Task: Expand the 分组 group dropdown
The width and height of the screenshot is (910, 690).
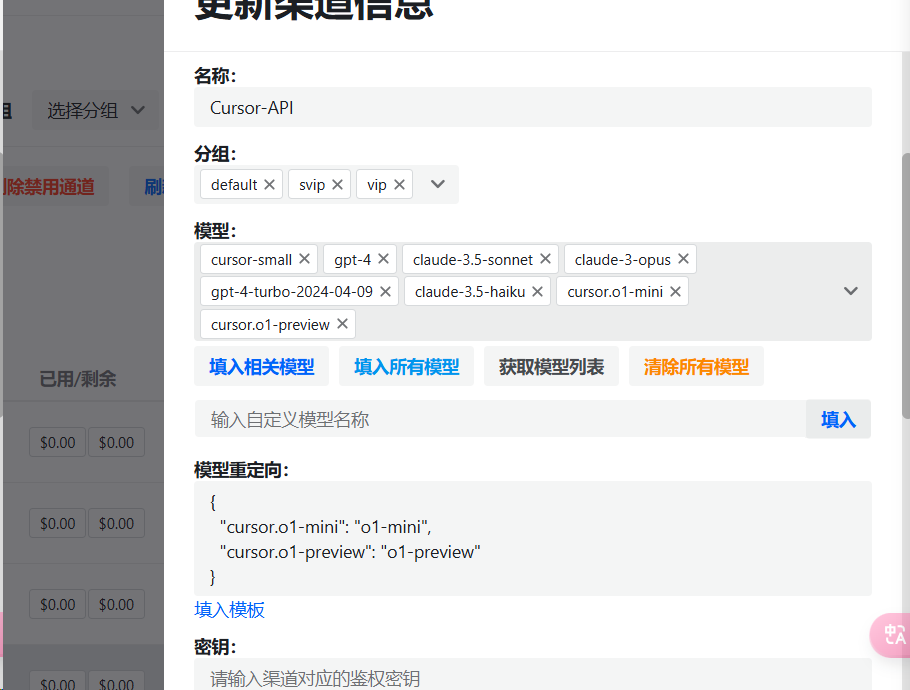Action: pyautogui.click(x=438, y=185)
